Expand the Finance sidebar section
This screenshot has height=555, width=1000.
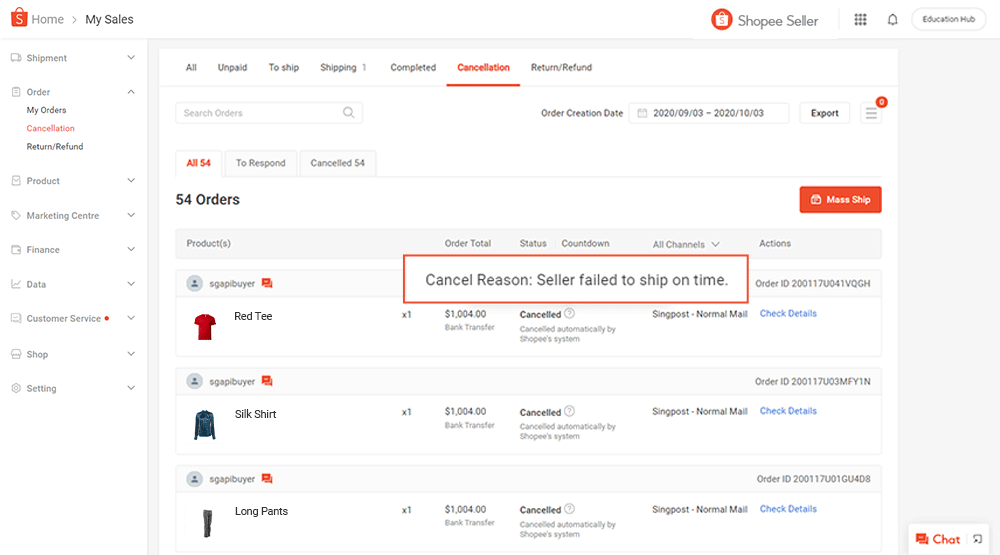click(131, 249)
